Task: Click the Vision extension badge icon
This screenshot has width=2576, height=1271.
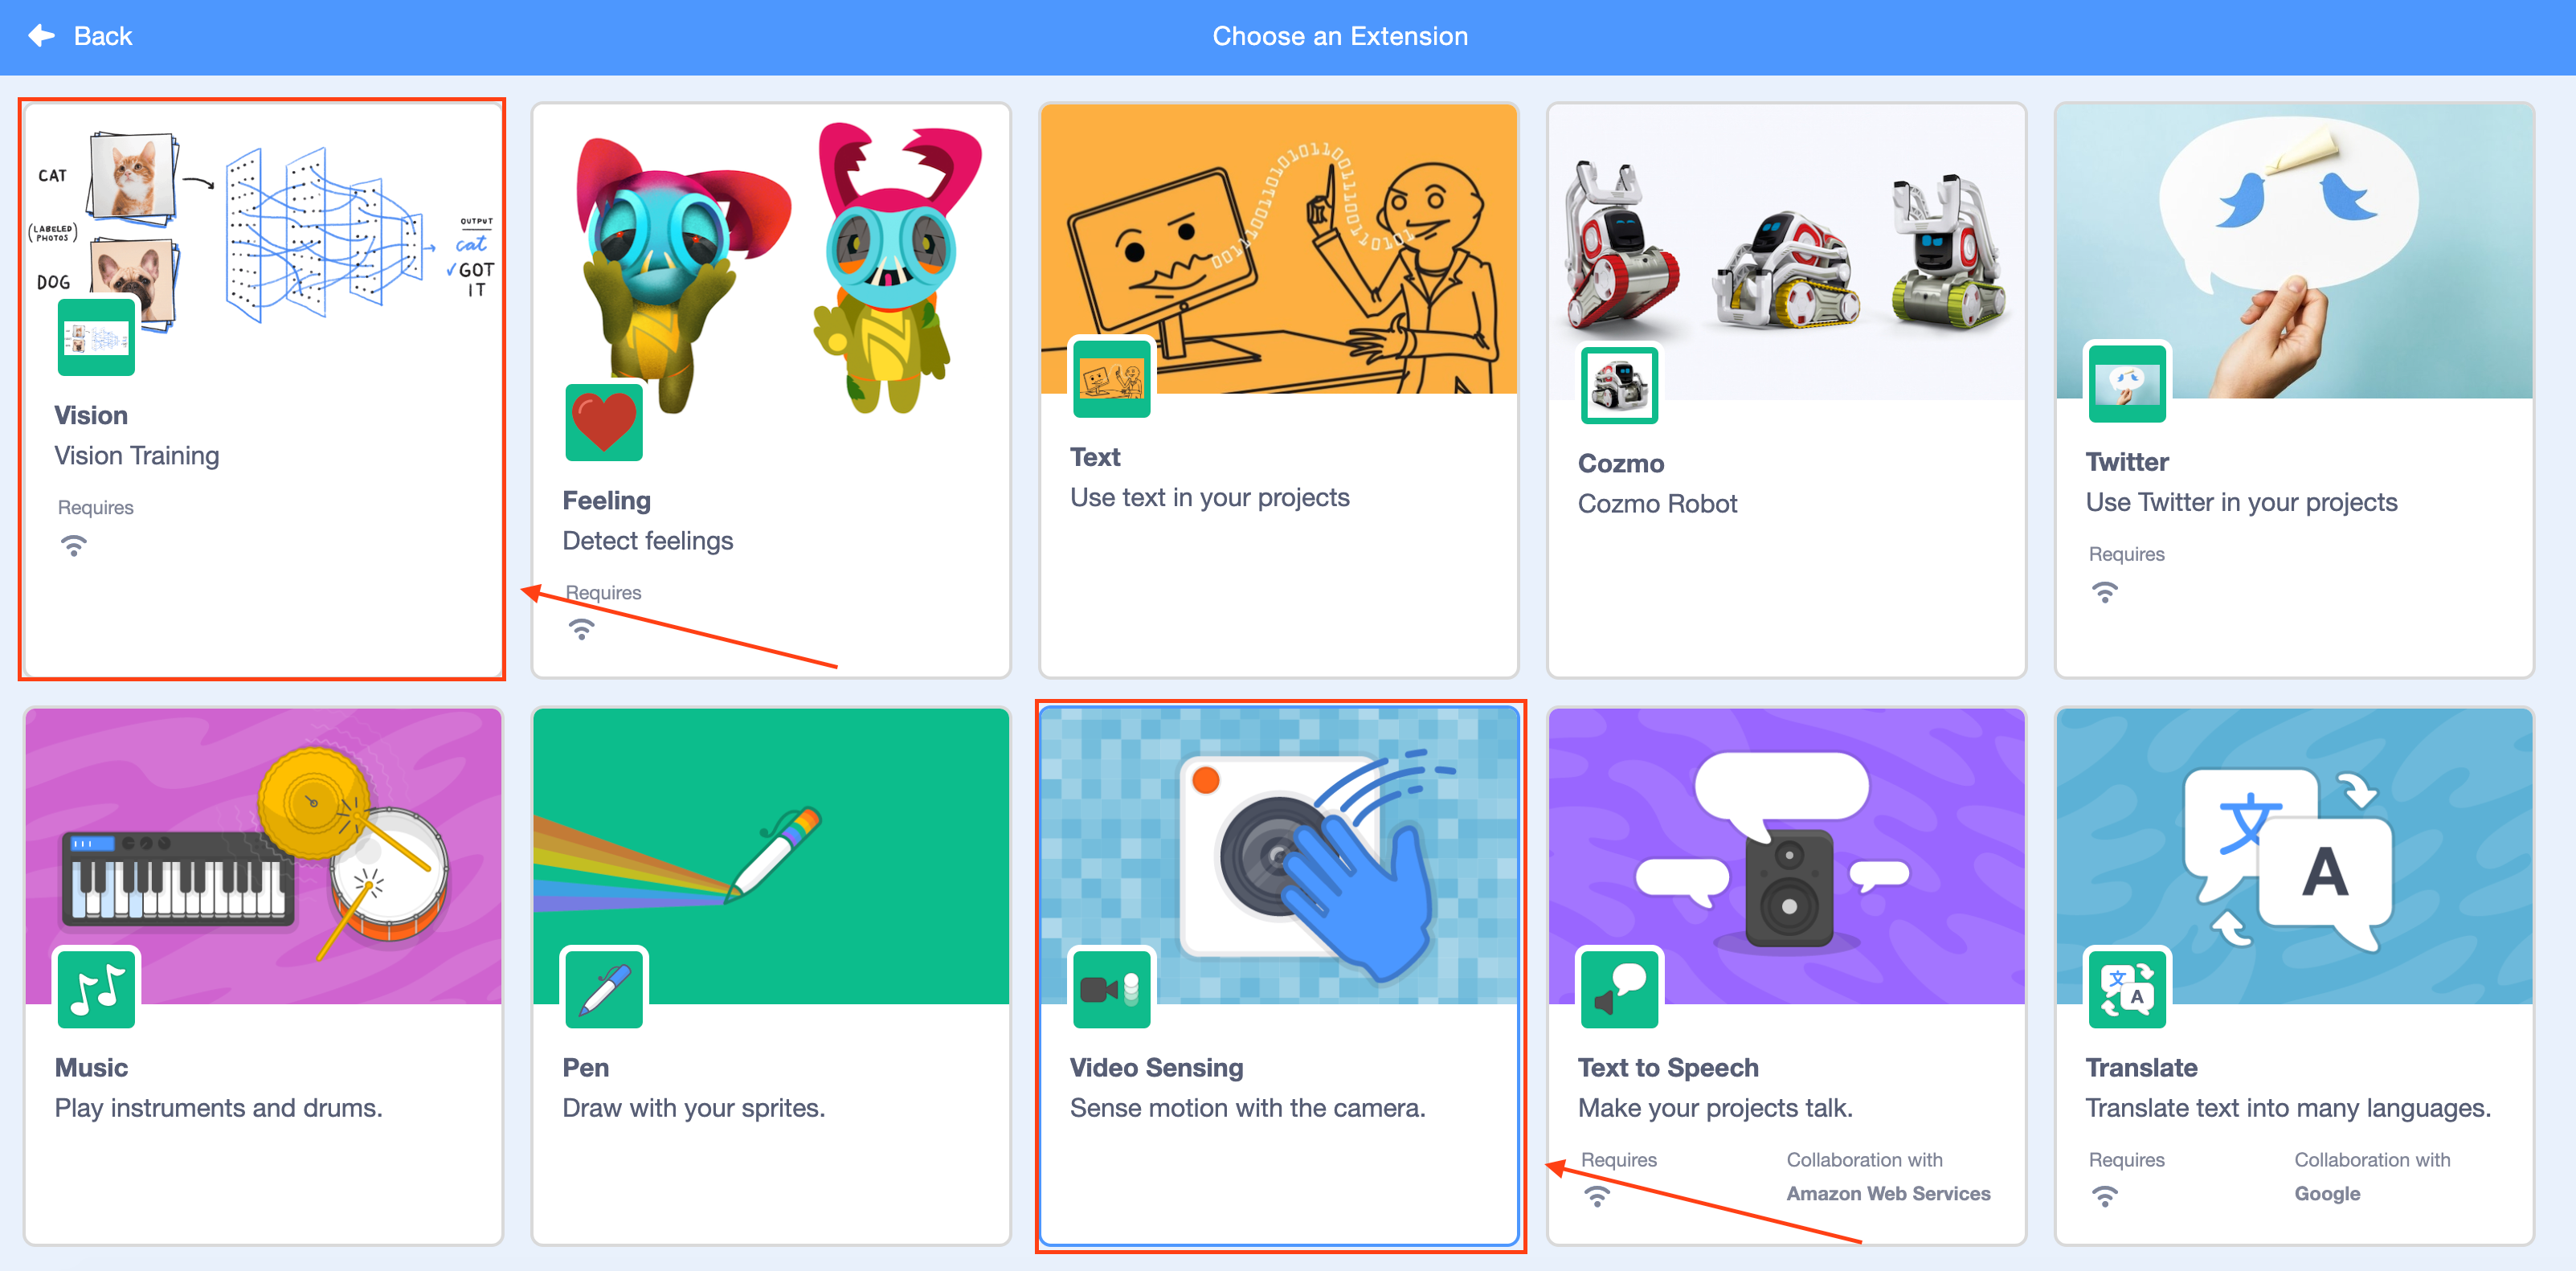Action: [96, 337]
